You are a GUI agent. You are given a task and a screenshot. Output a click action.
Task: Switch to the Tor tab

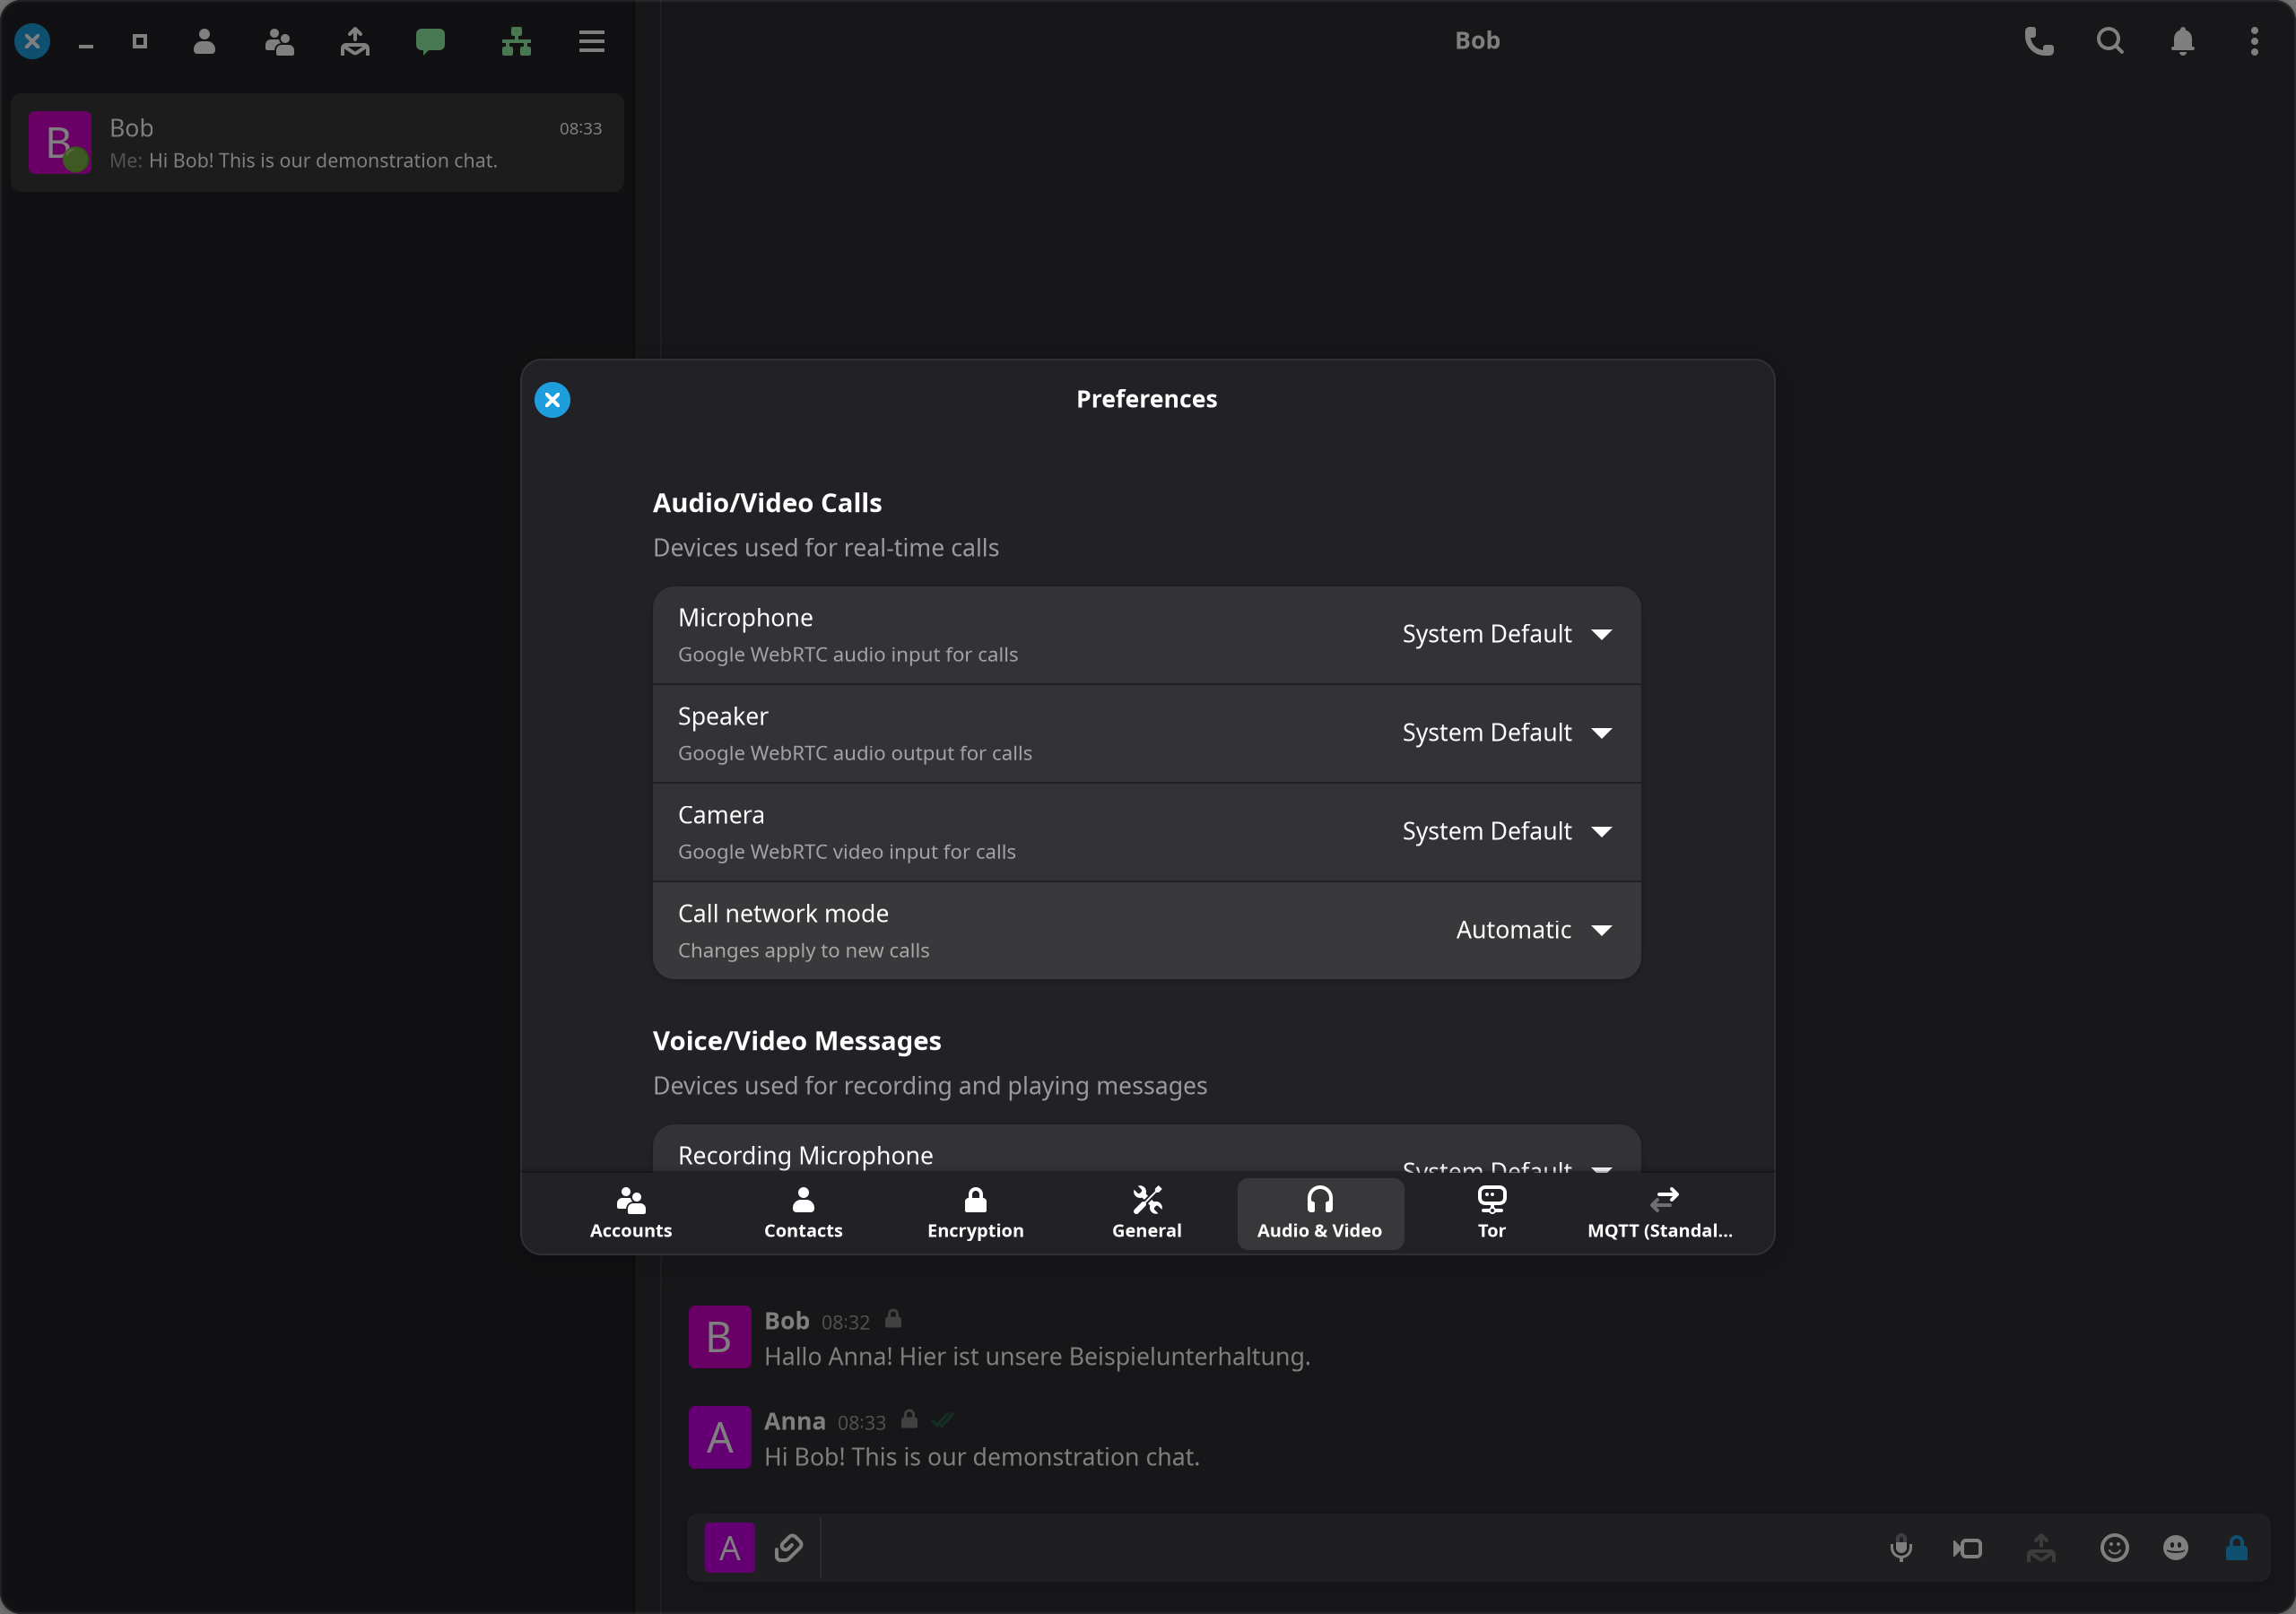pos(1491,1213)
